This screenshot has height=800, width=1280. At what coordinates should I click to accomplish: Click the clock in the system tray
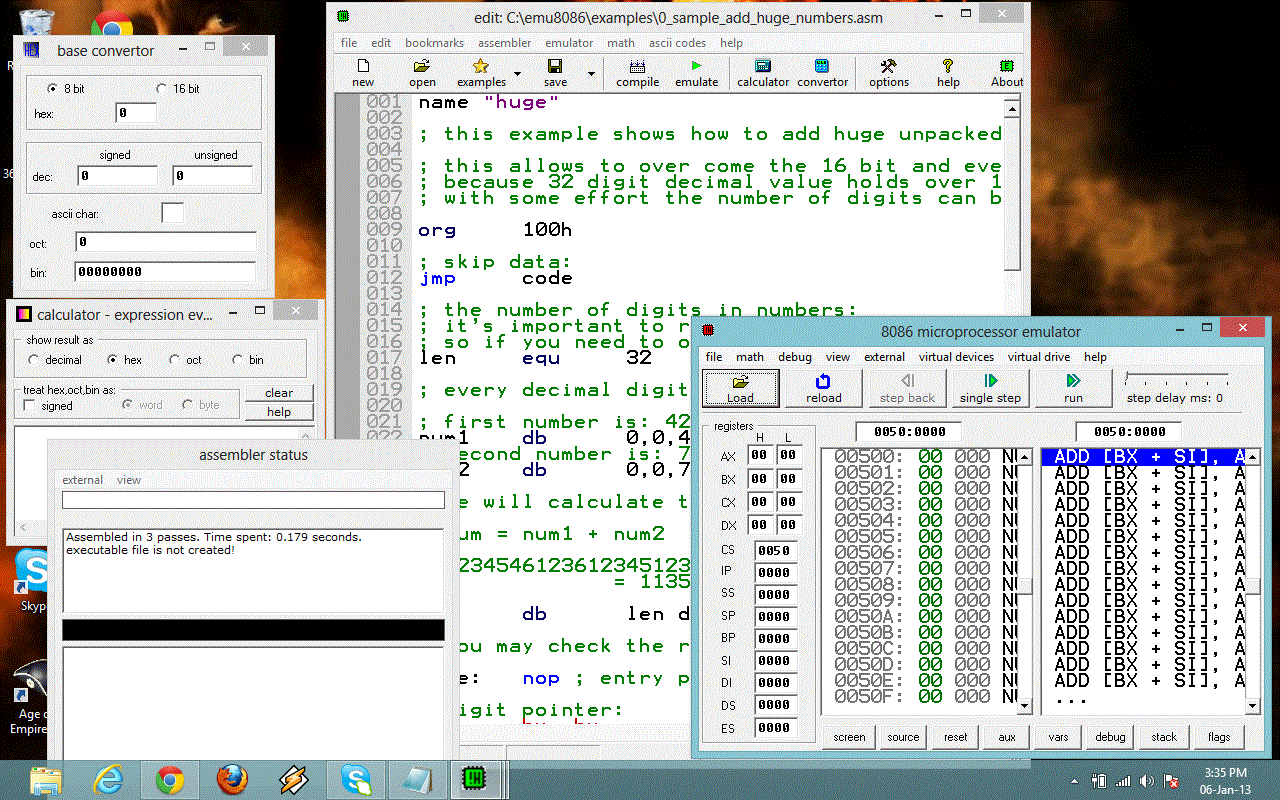pos(1226,780)
